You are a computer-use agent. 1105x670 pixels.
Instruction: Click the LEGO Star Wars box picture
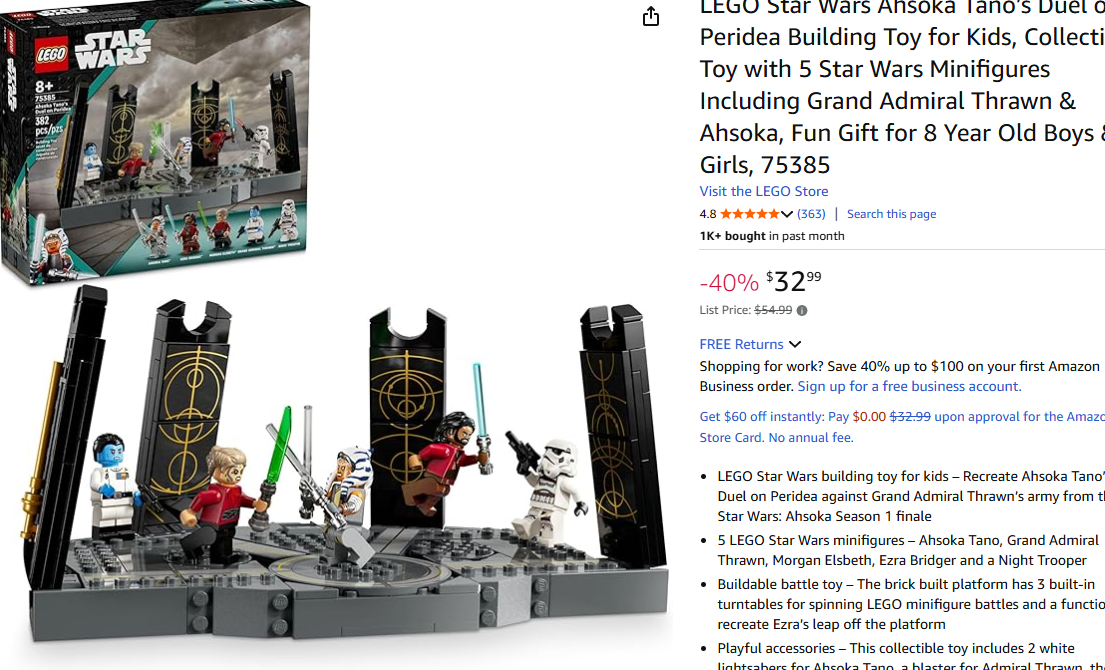(155, 139)
